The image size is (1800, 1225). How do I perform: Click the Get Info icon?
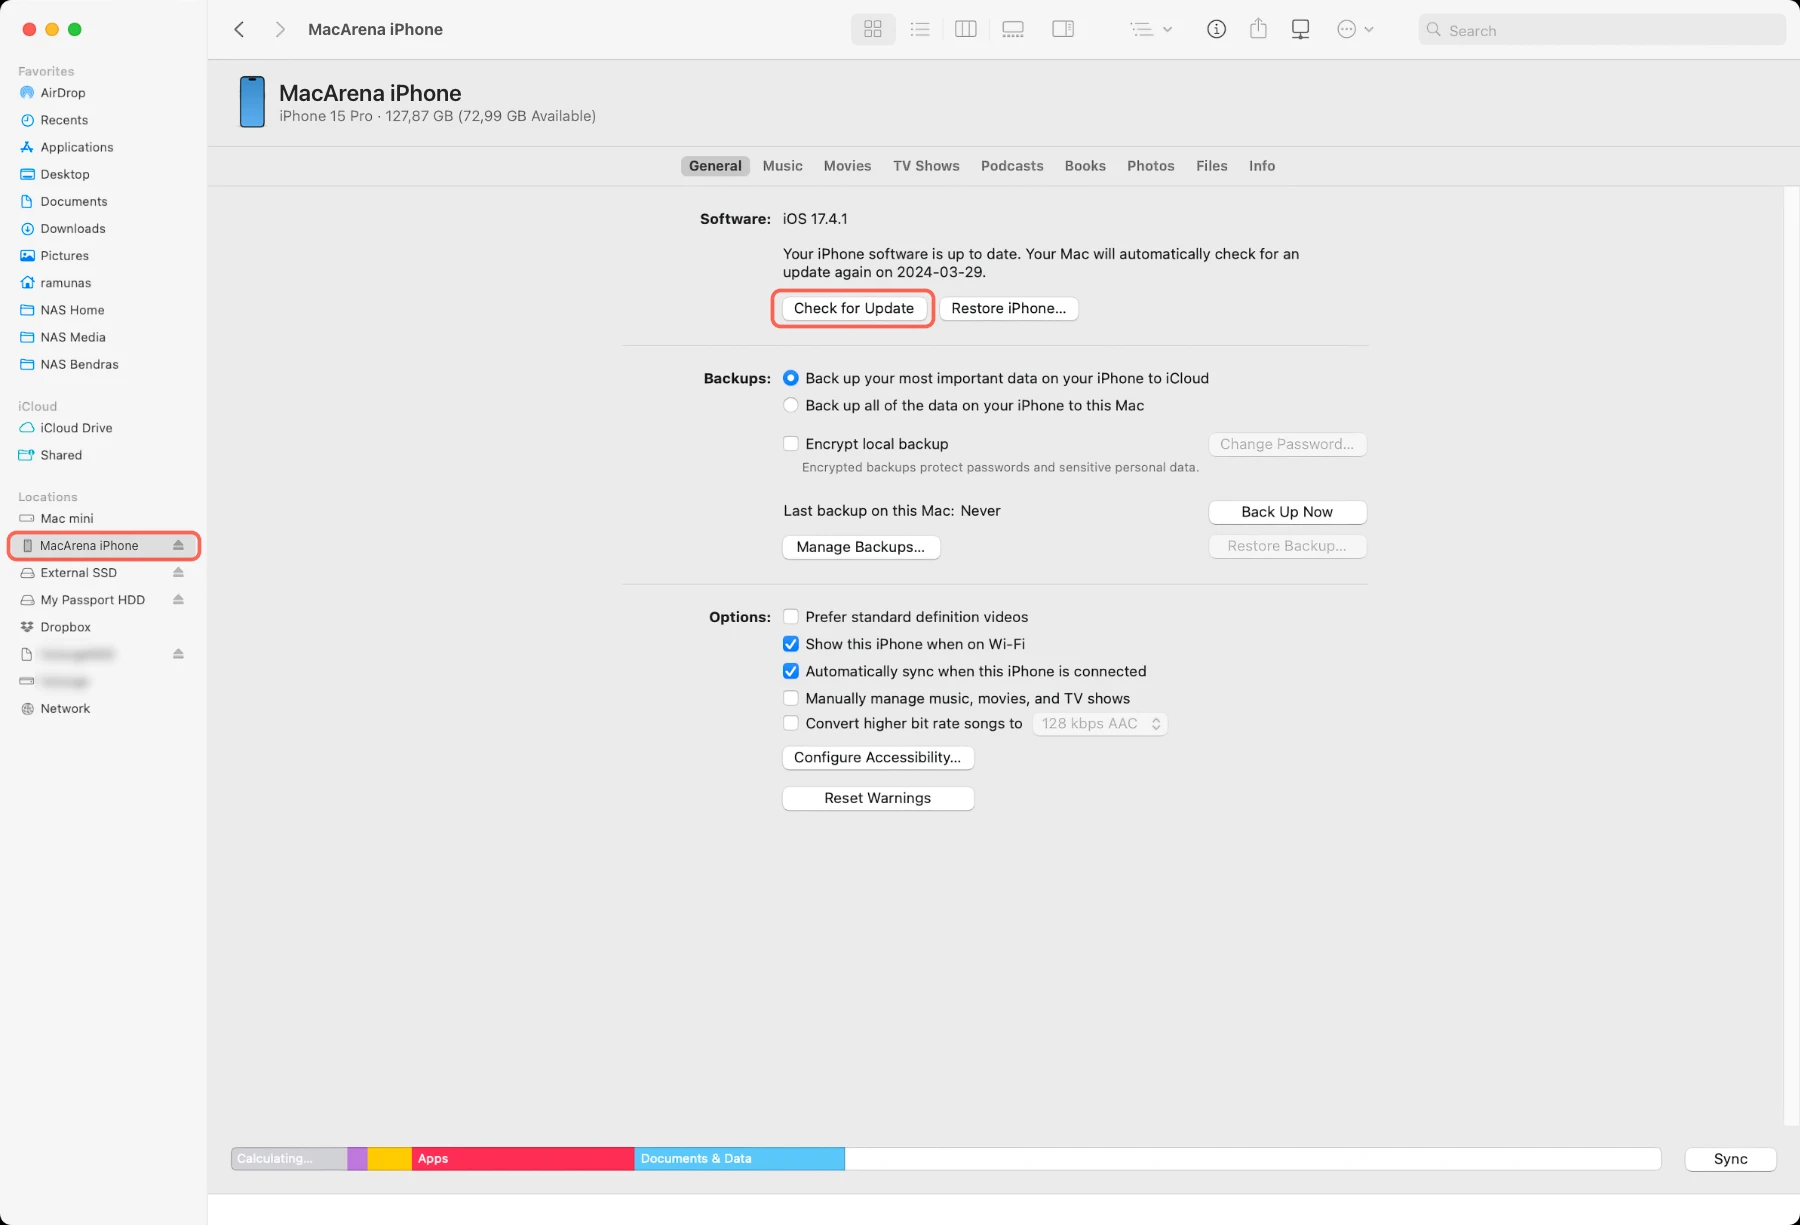pyautogui.click(x=1216, y=30)
